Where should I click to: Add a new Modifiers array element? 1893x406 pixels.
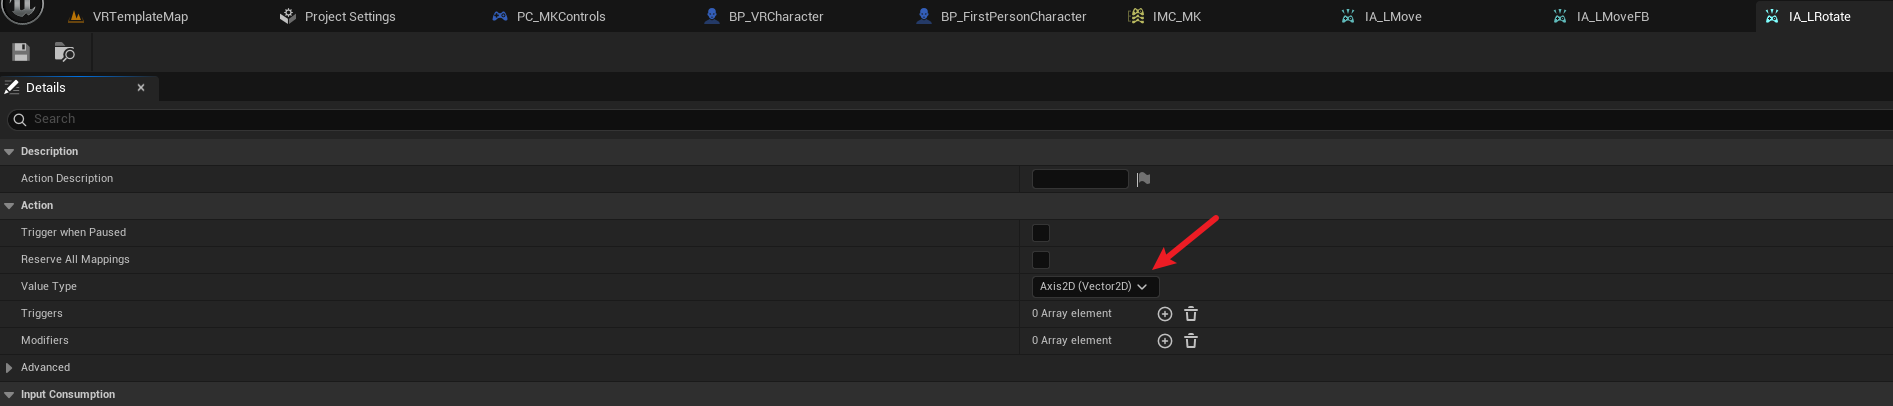pos(1165,341)
